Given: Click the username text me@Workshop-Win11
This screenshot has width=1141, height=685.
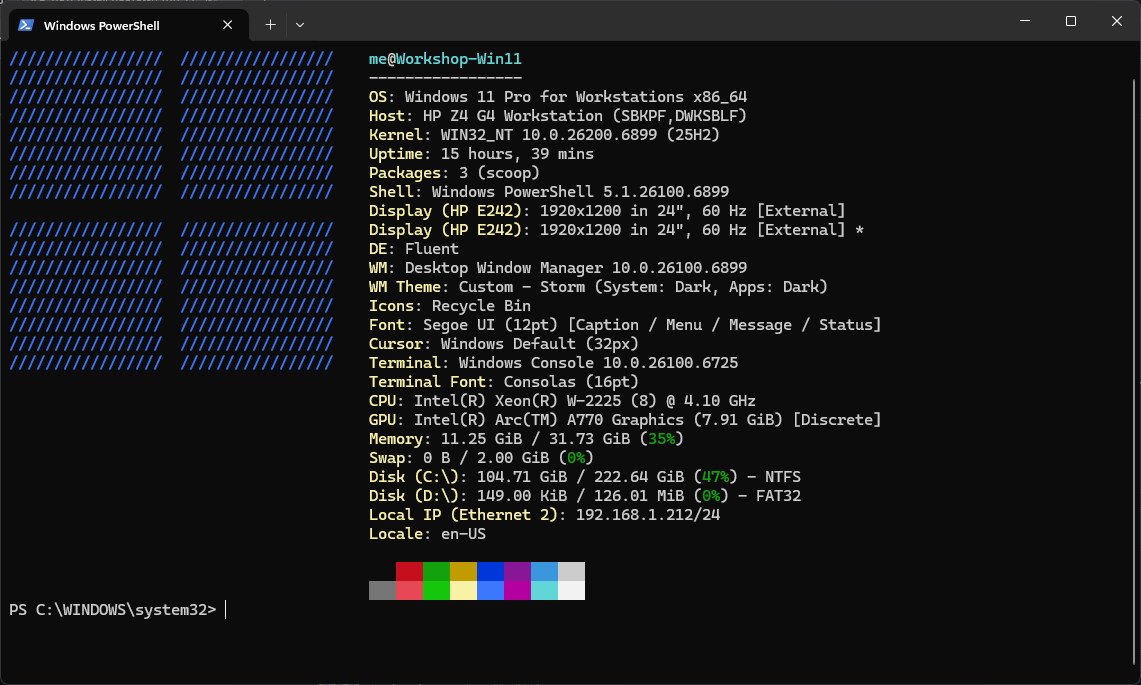Looking at the screenshot, I should (x=445, y=59).
